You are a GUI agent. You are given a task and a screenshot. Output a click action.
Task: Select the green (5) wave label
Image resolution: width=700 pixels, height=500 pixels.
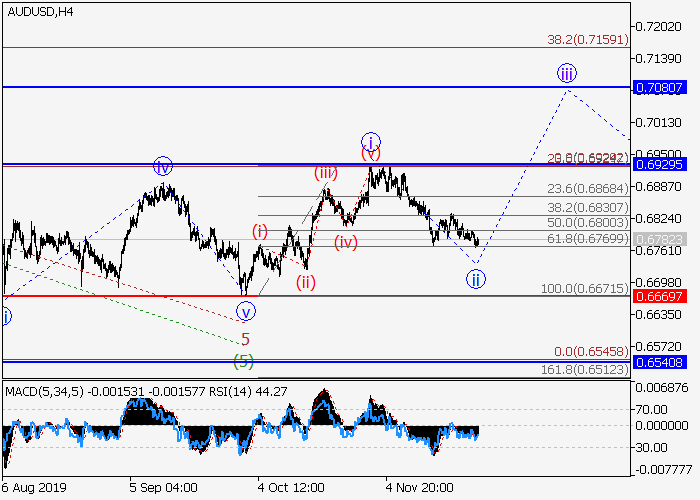pyautogui.click(x=242, y=359)
